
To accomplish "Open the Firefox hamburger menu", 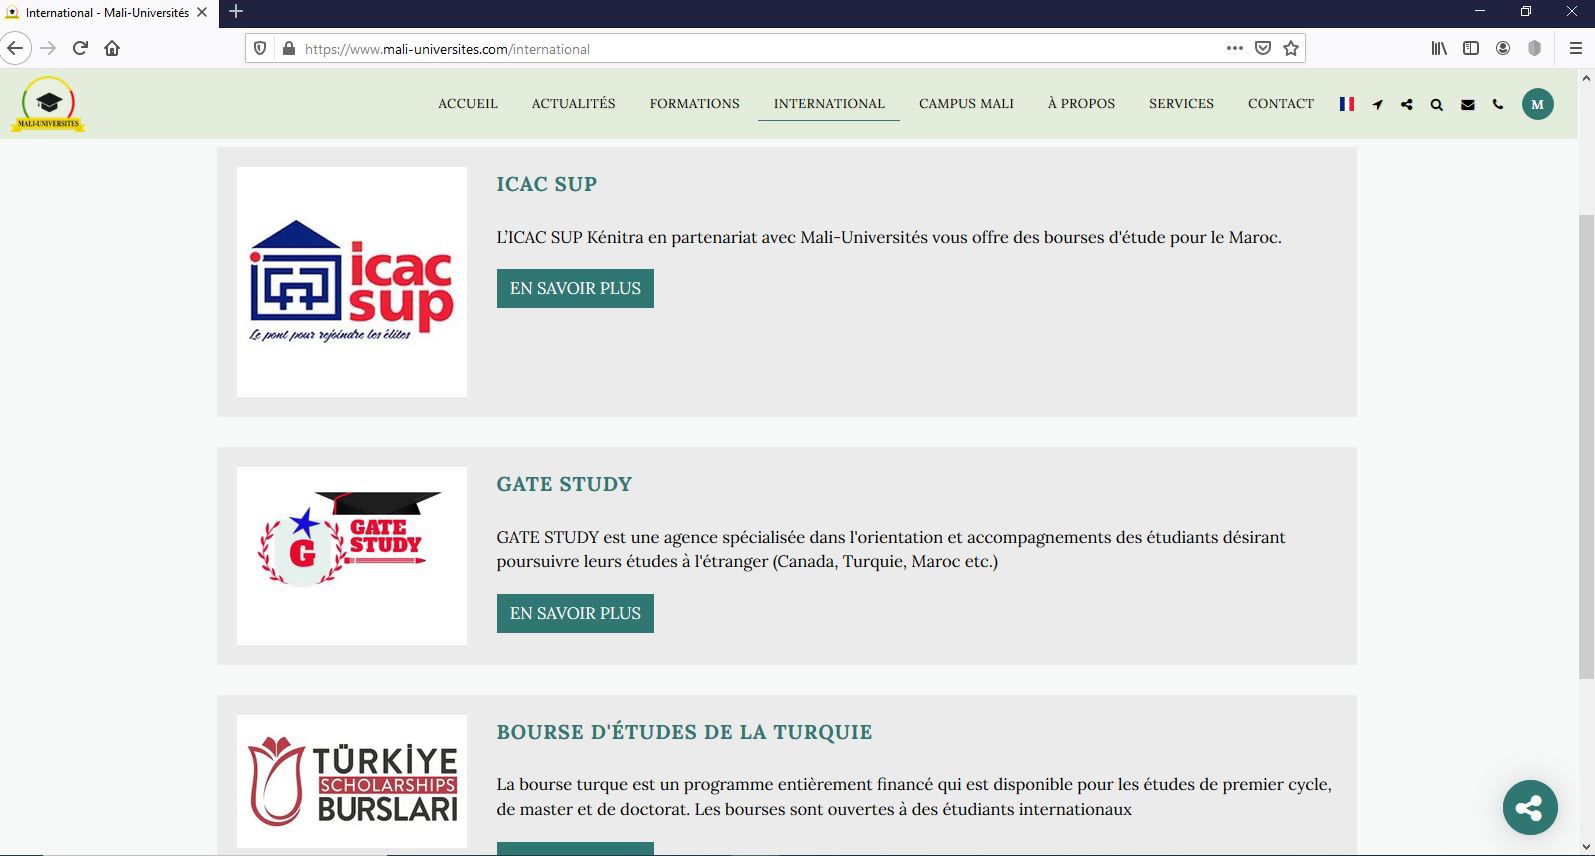I will coord(1575,48).
